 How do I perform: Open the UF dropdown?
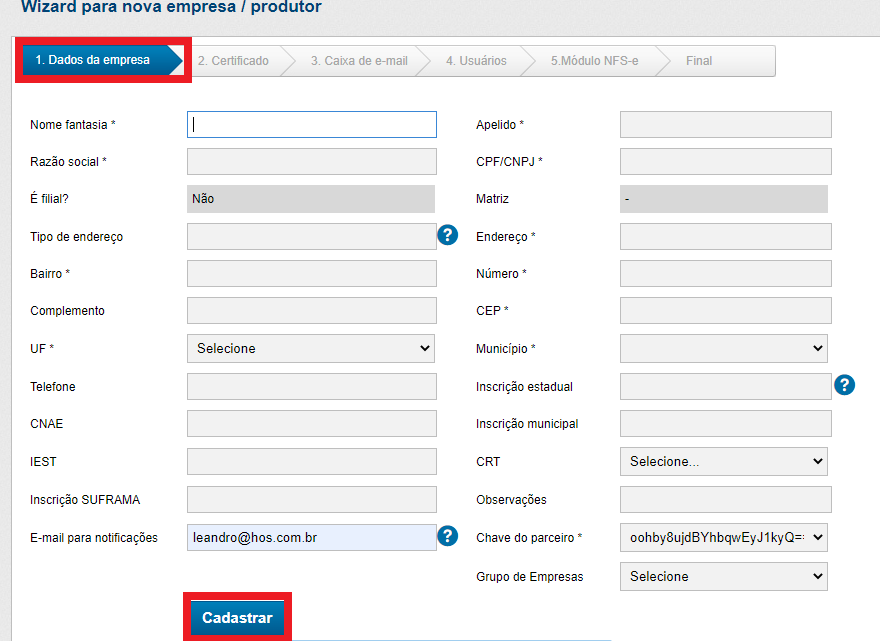point(311,348)
